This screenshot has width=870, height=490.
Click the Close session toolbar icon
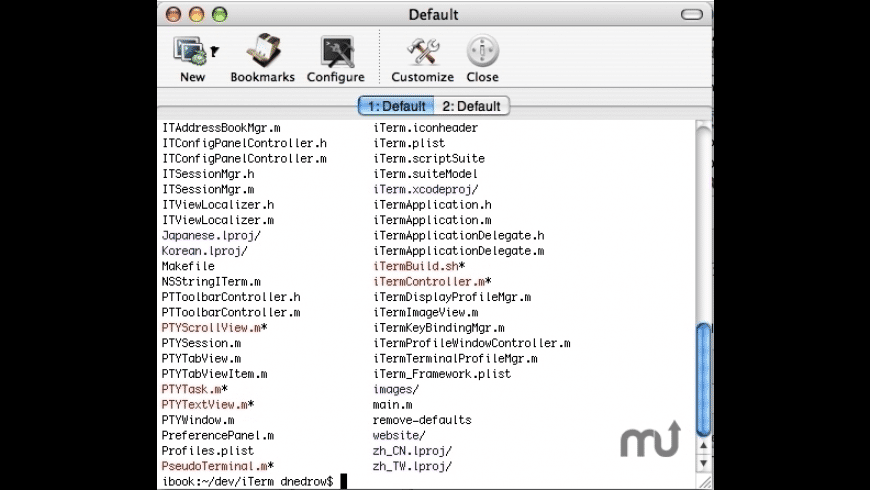(x=482, y=58)
